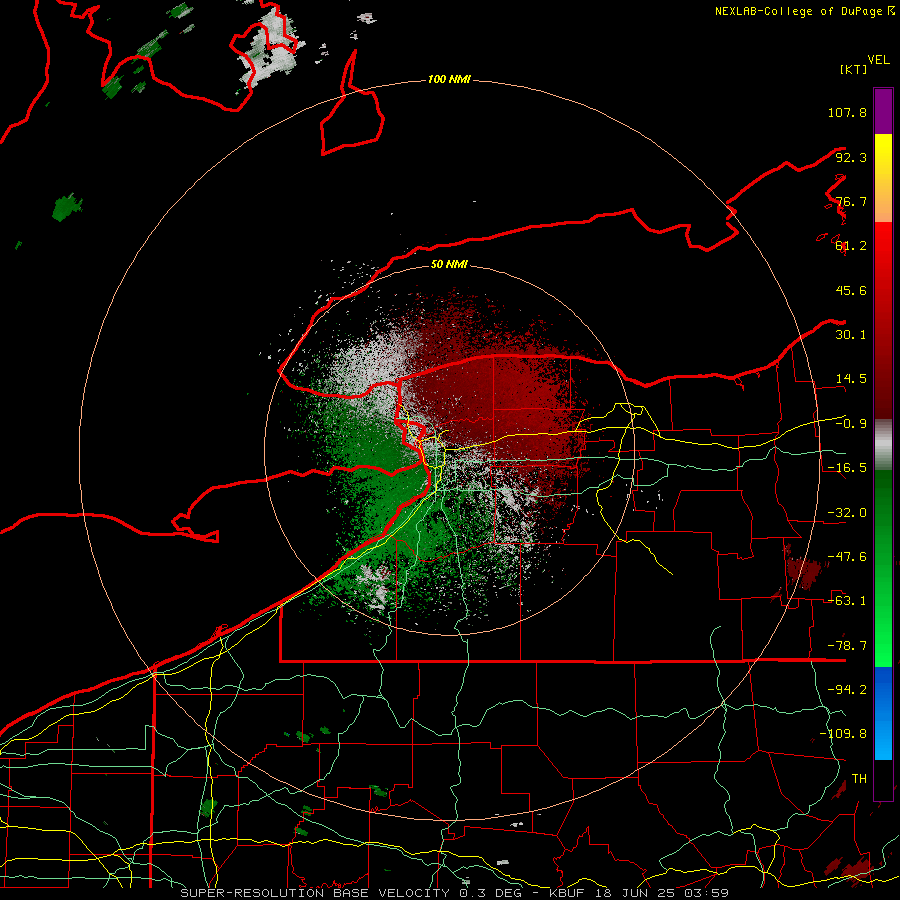Click the -0.9 legend value
The image size is (900, 900).
[x=851, y=424]
